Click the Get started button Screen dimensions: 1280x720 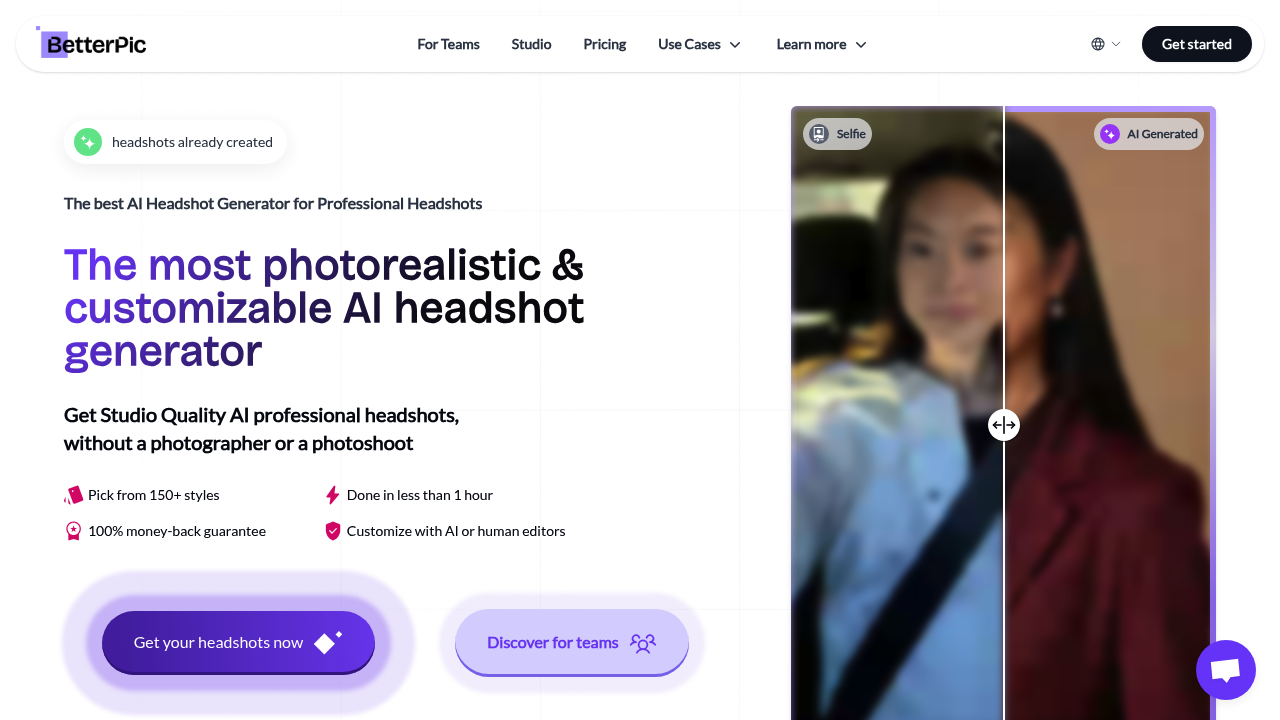pyautogui.click(x=1196, y=44)
